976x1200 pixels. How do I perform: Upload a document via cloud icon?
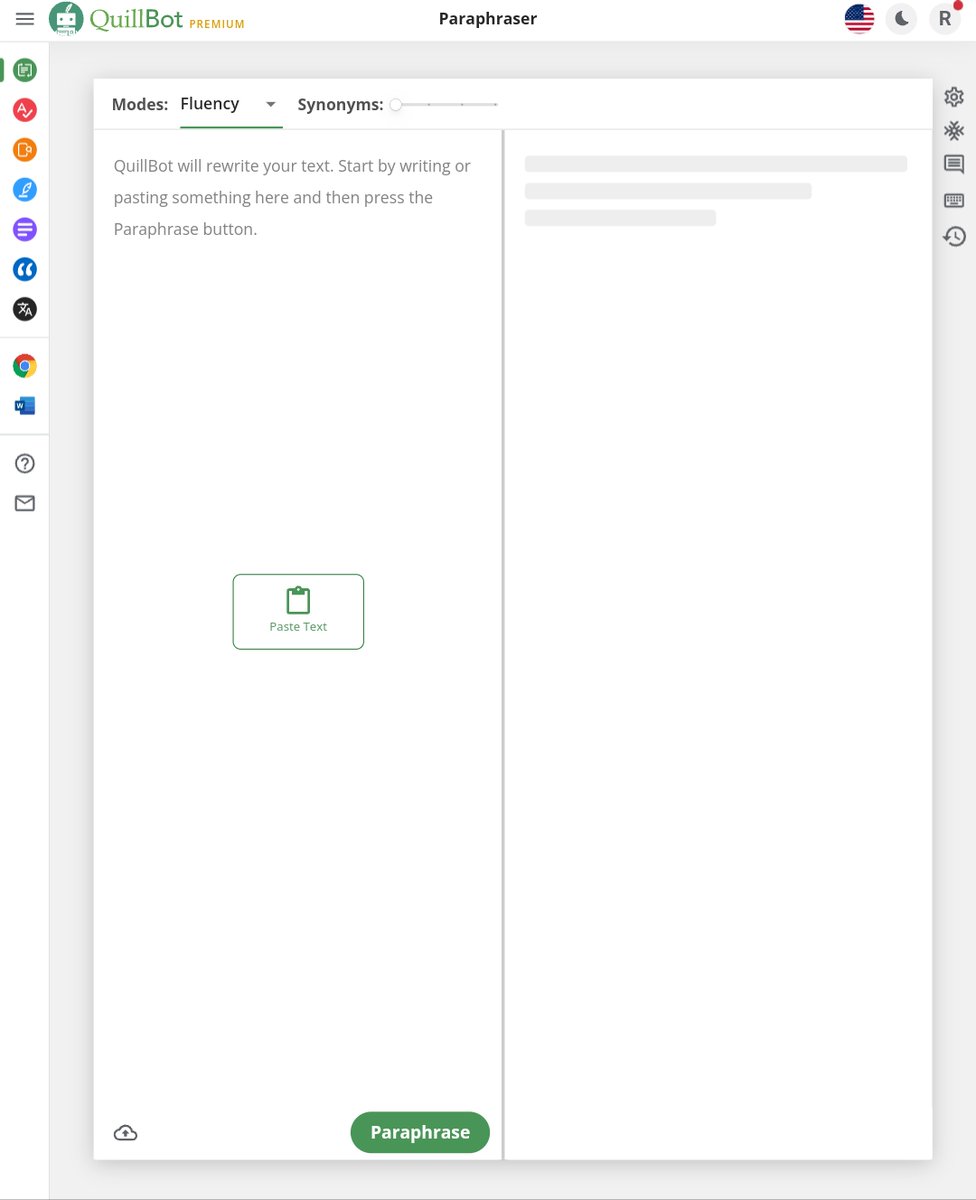click(x=126, y=1133)
